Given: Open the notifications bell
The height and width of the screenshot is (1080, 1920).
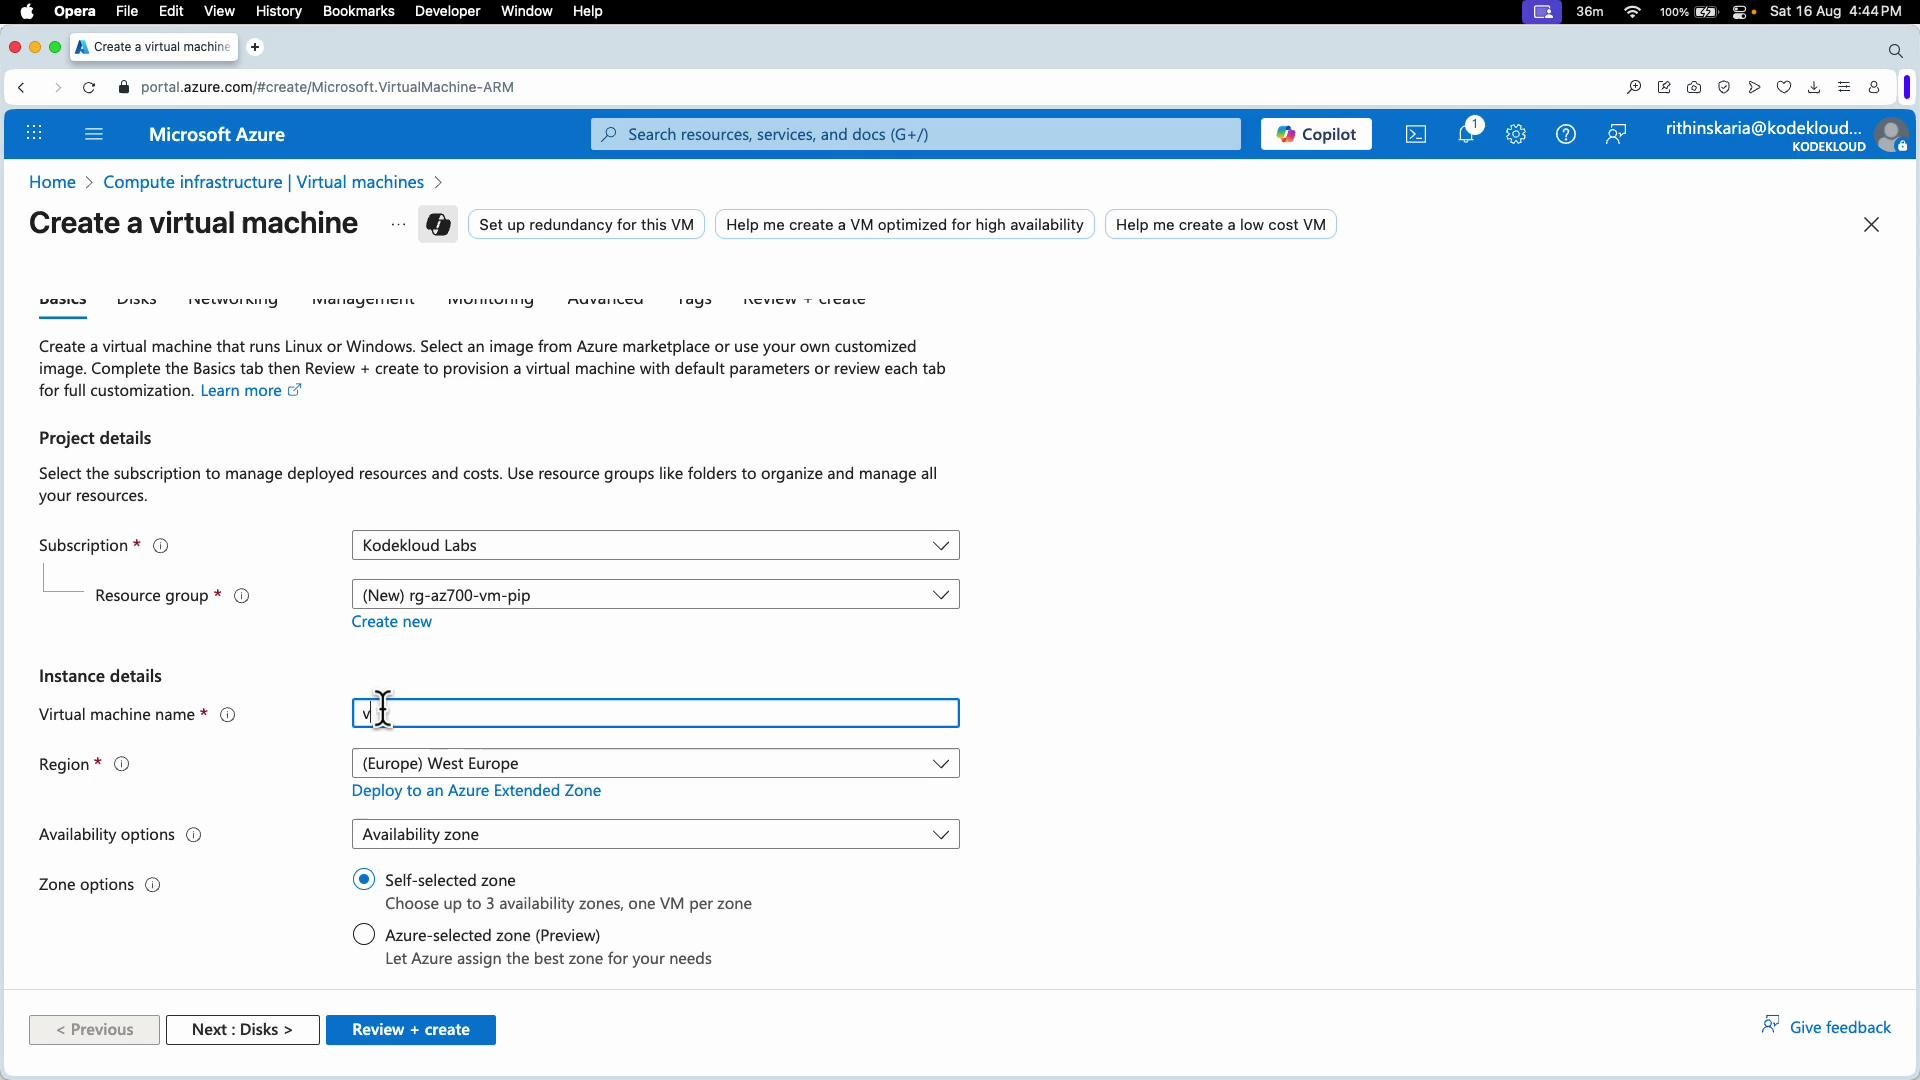Looking at the screenshot, I should coord(1467,133).
